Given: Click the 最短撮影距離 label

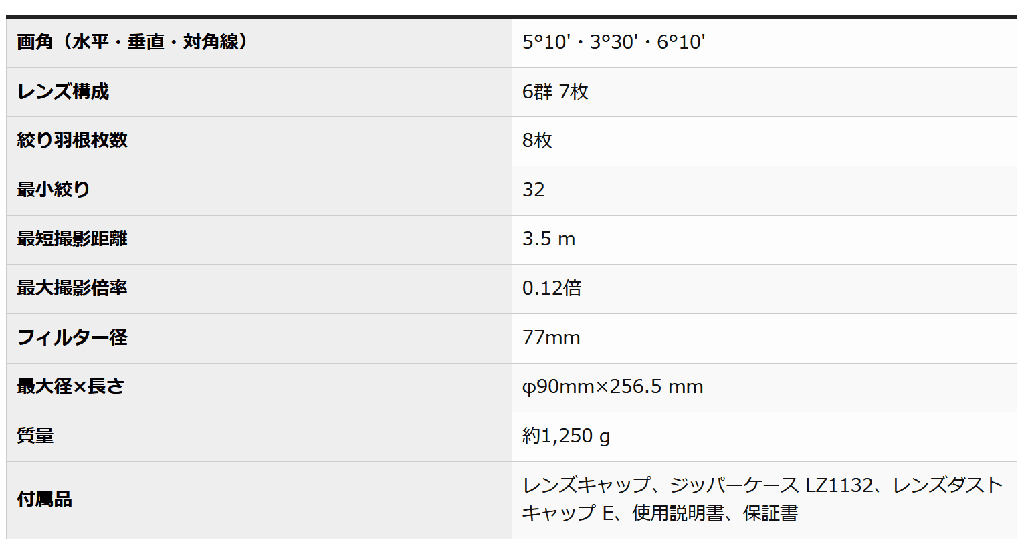Looking at the screenshot, I should pyautogui.click(x=72, y=239).
